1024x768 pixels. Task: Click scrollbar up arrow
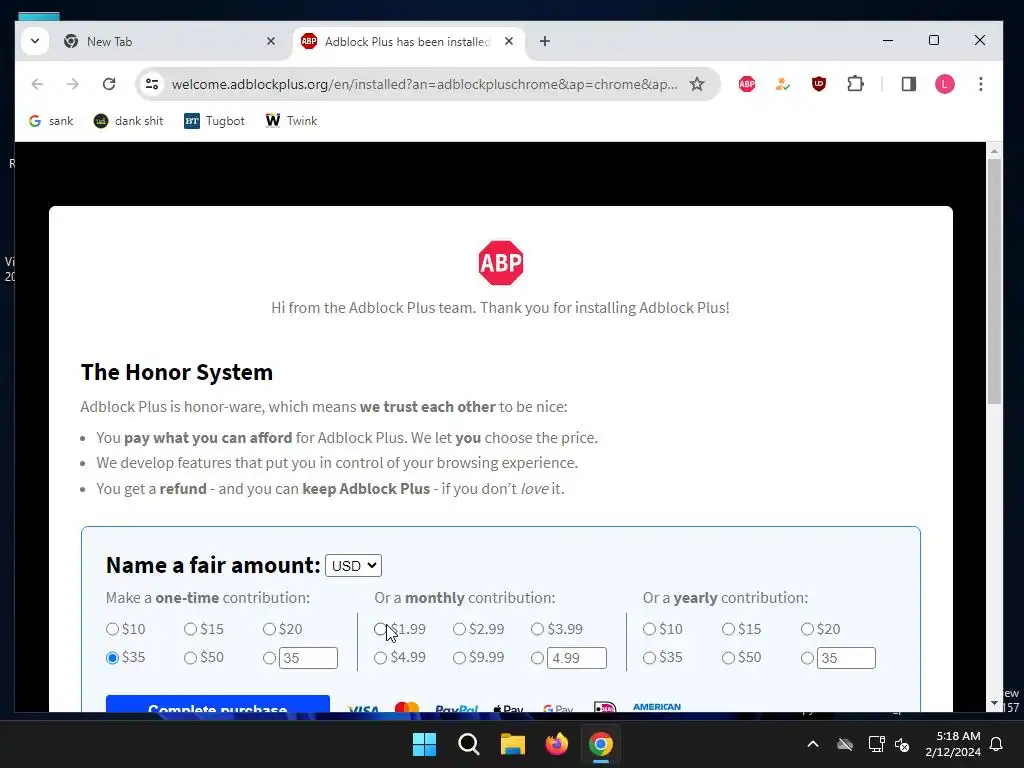[x=994, y=151]
